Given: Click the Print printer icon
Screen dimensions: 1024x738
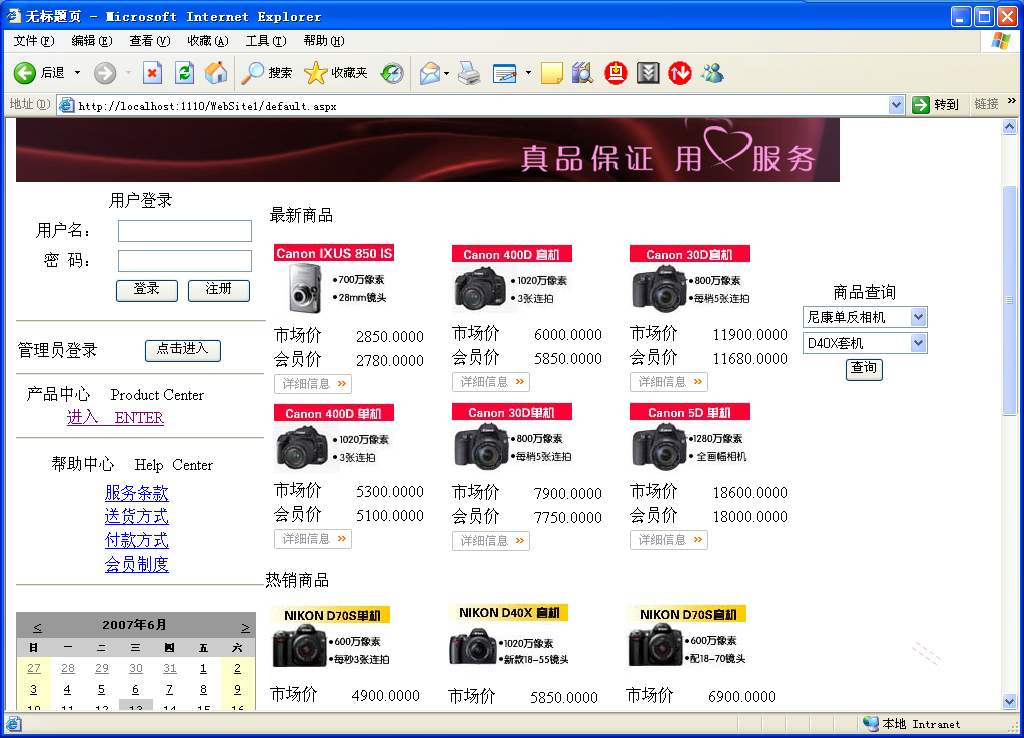Looking at the screenshot, I should 469,73.
